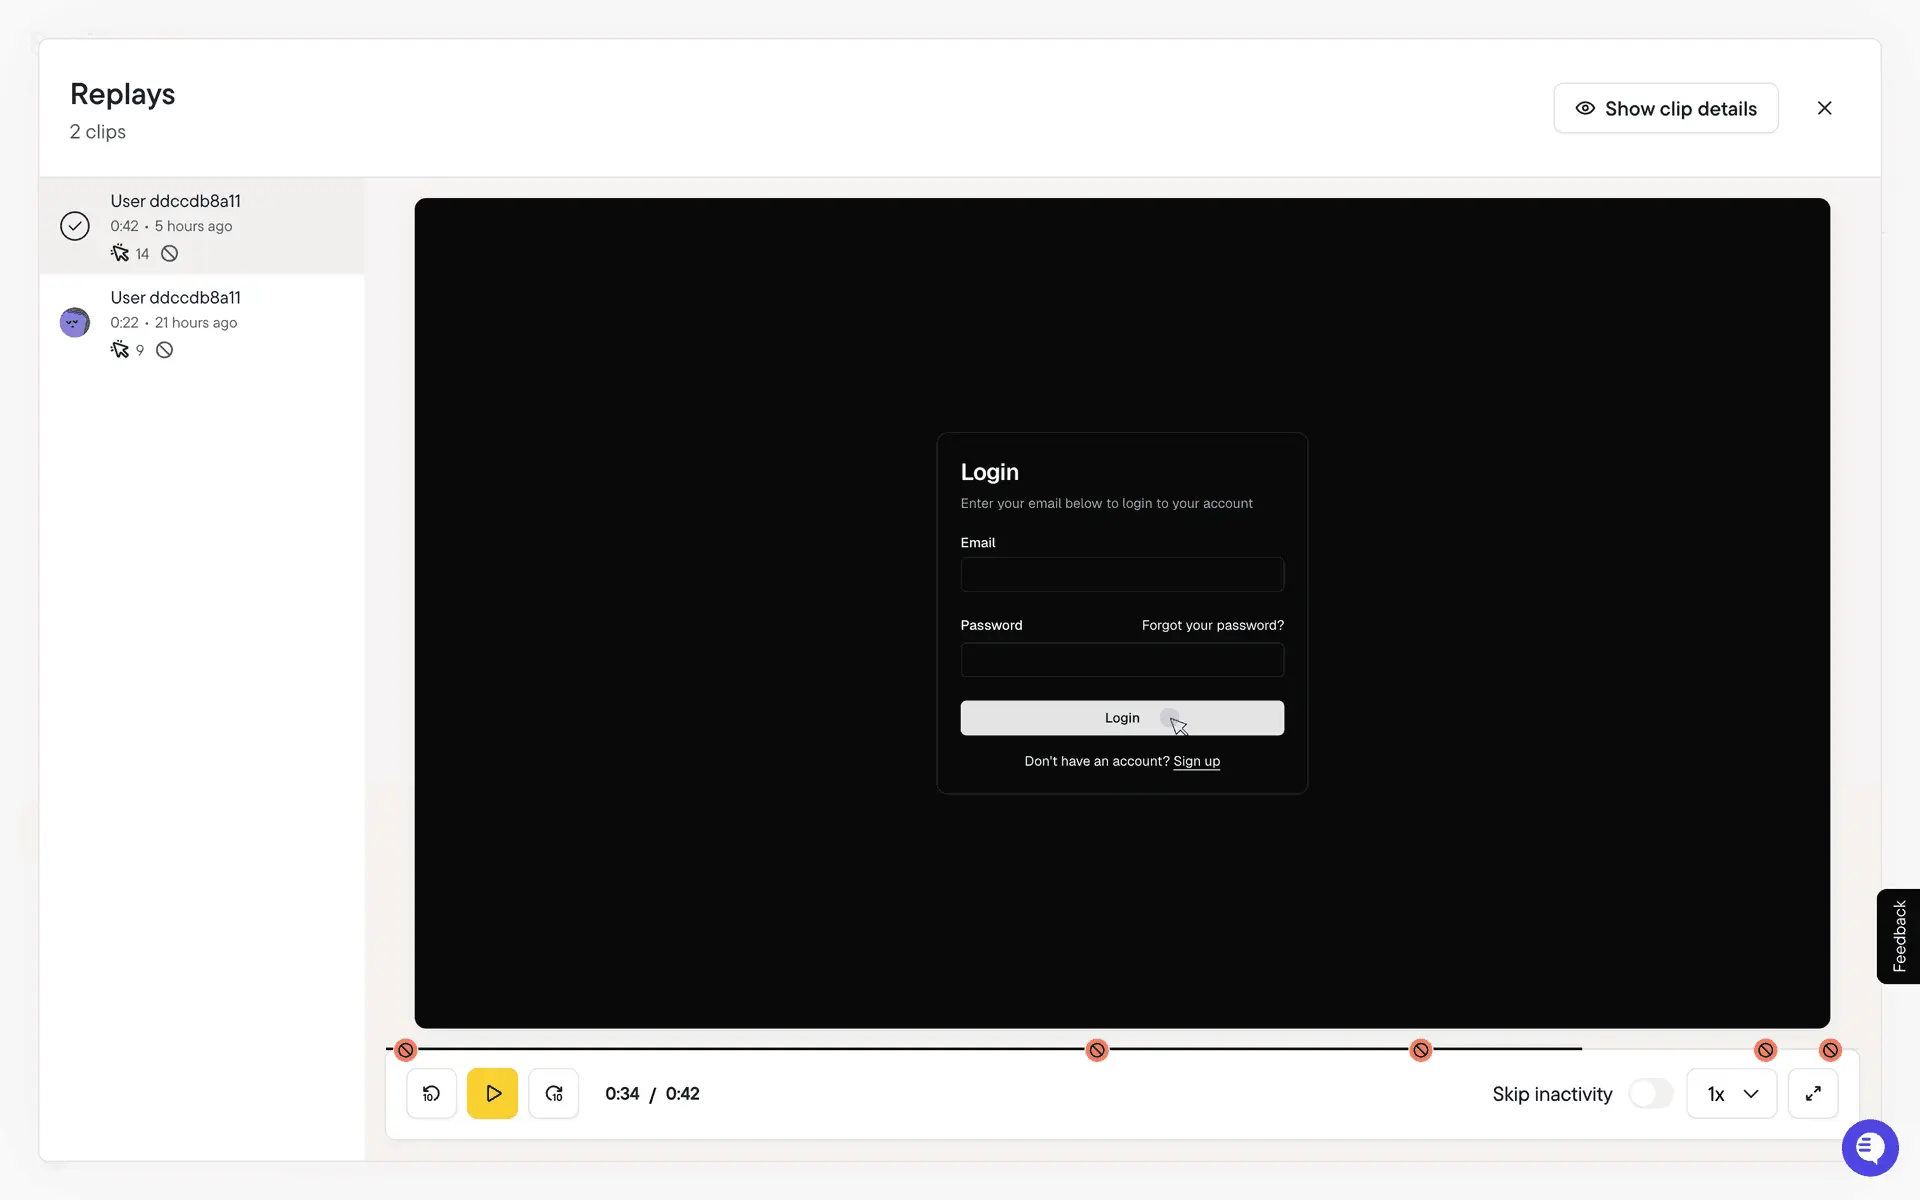
Task: Click the checkmark circle on the first clip
Action: click(x=75, y=226)
